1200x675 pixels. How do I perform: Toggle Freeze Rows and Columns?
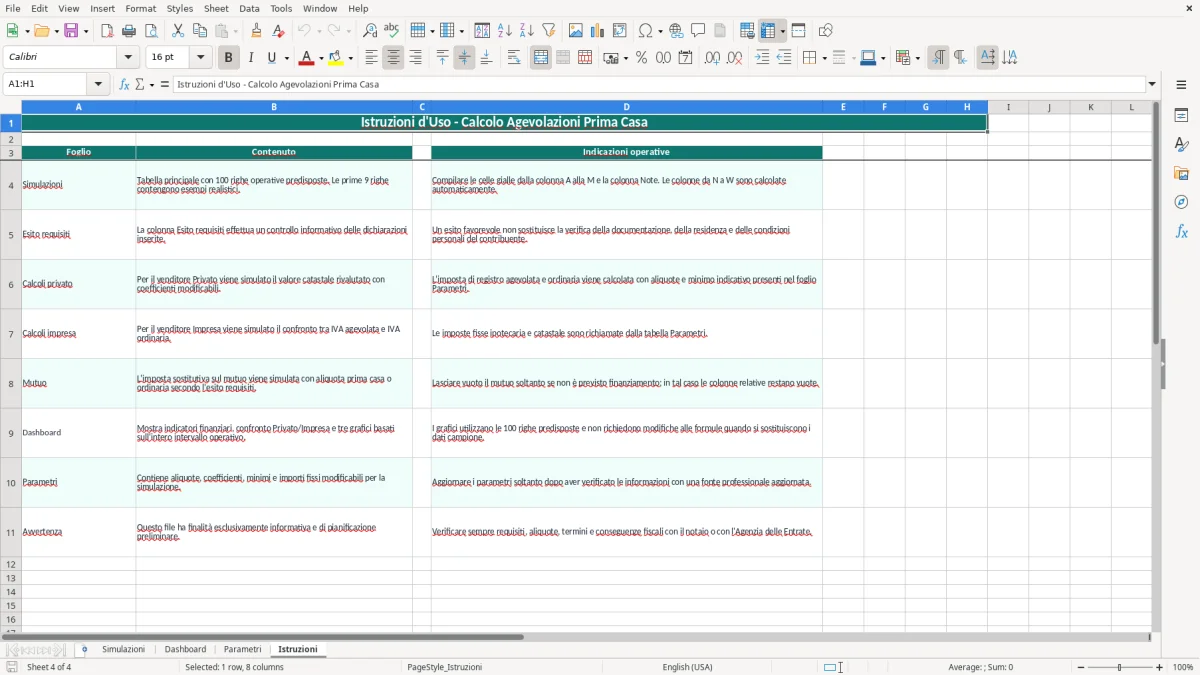(768, 31)
